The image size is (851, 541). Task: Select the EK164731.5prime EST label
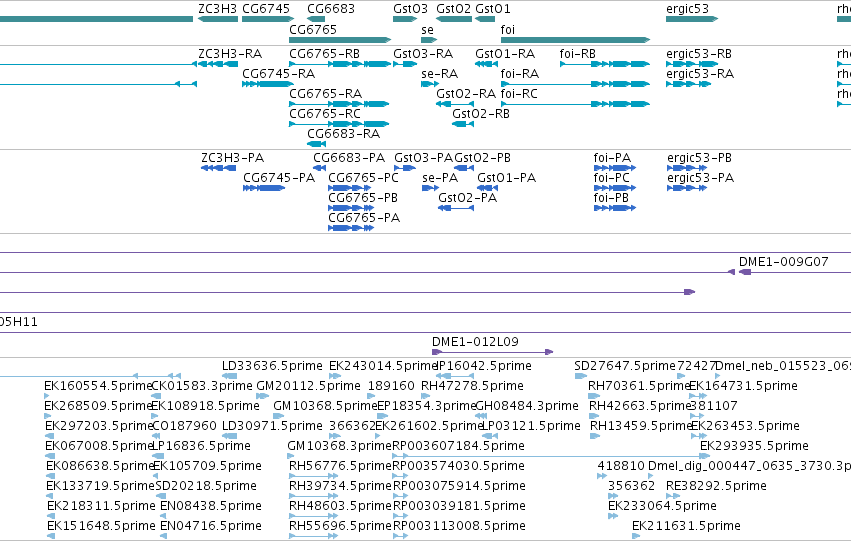click(744, 386)
